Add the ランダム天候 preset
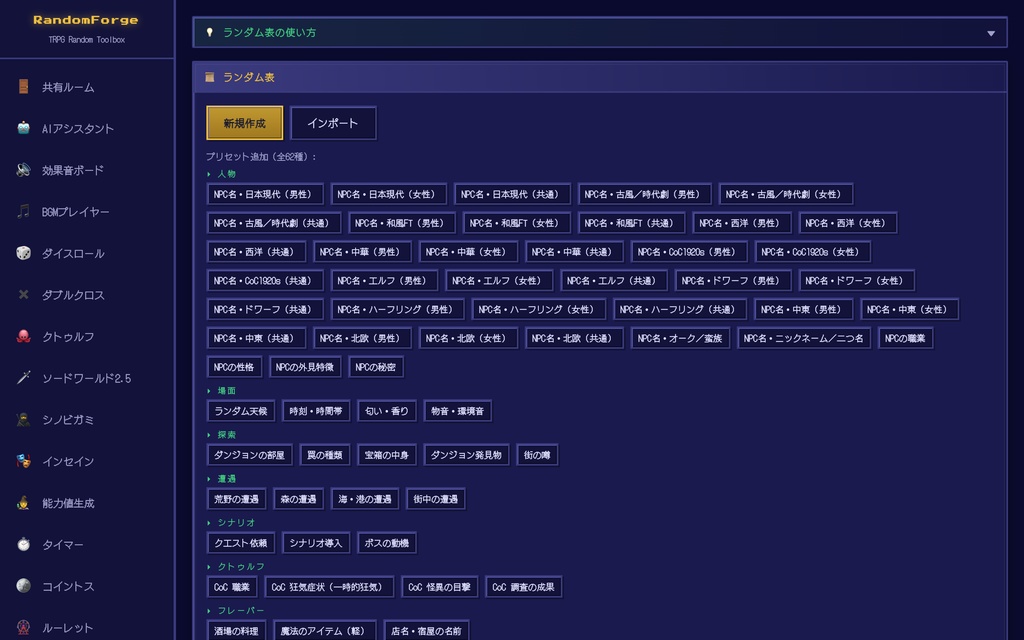This screenshot has width=1024, height=640. coord(240,410)
